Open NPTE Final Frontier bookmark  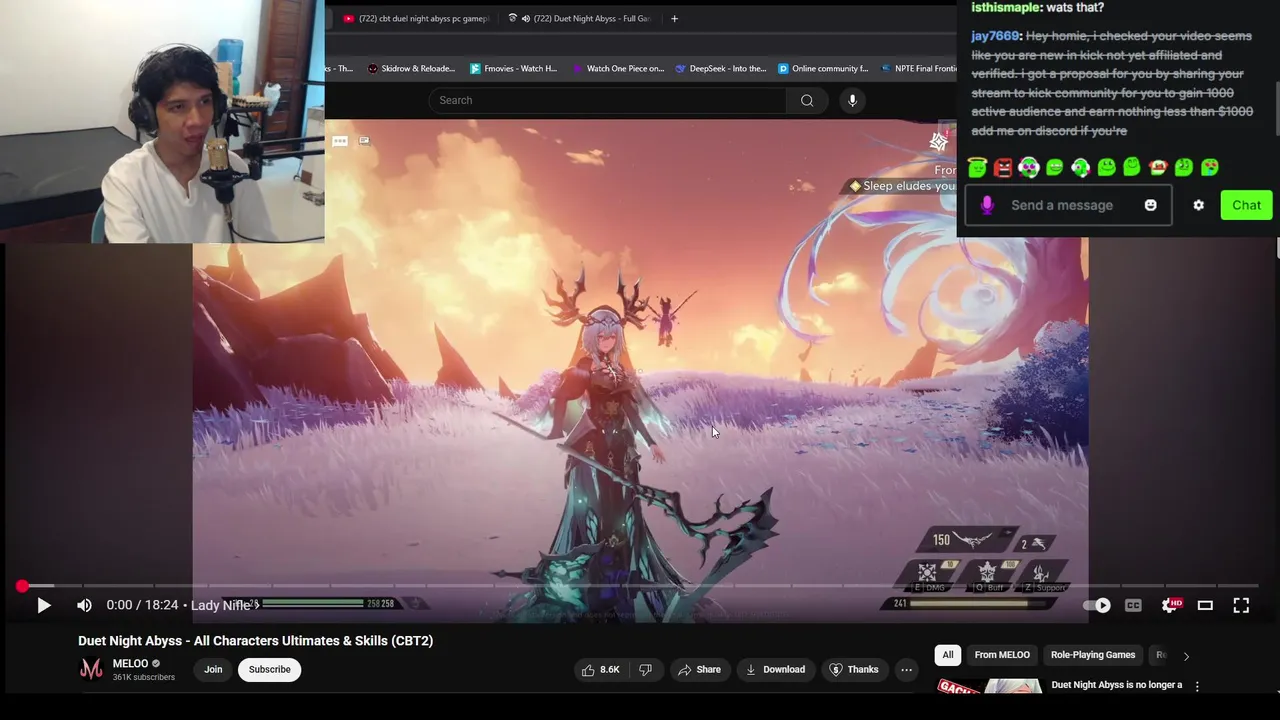[x=919, y=68]
